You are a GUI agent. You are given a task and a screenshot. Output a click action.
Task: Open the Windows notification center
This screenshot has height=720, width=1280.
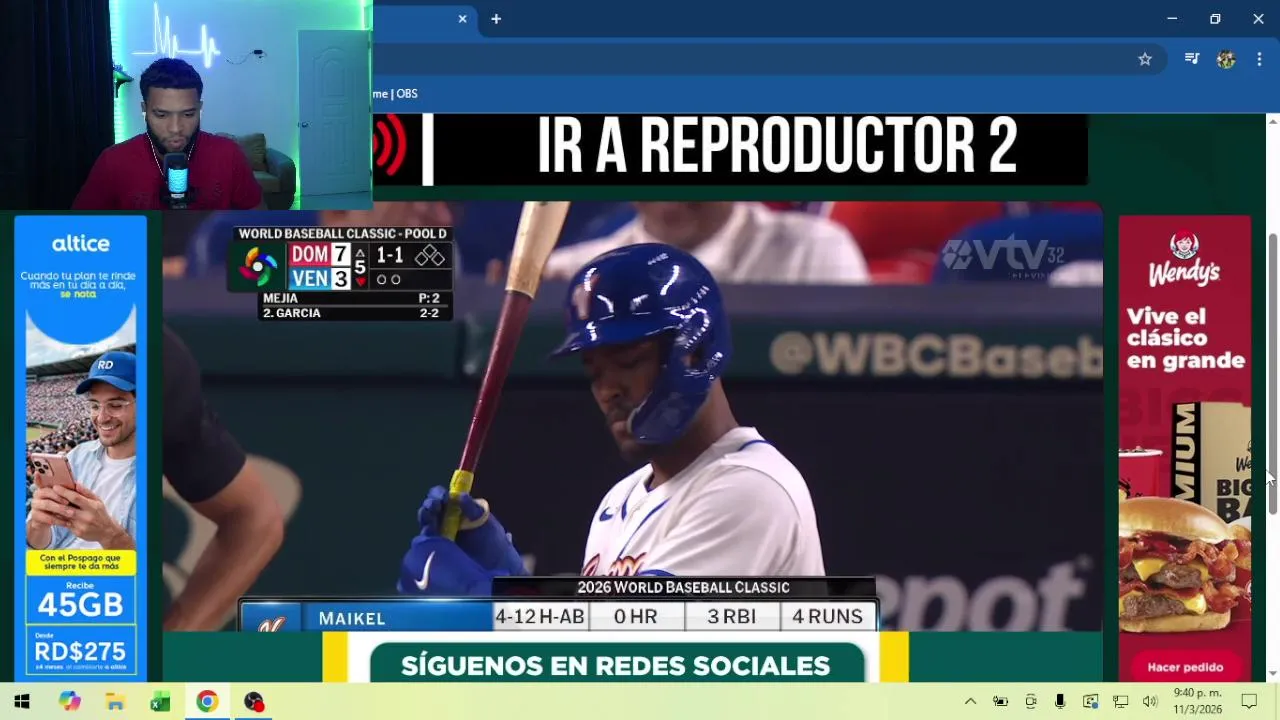(1249, 701)
